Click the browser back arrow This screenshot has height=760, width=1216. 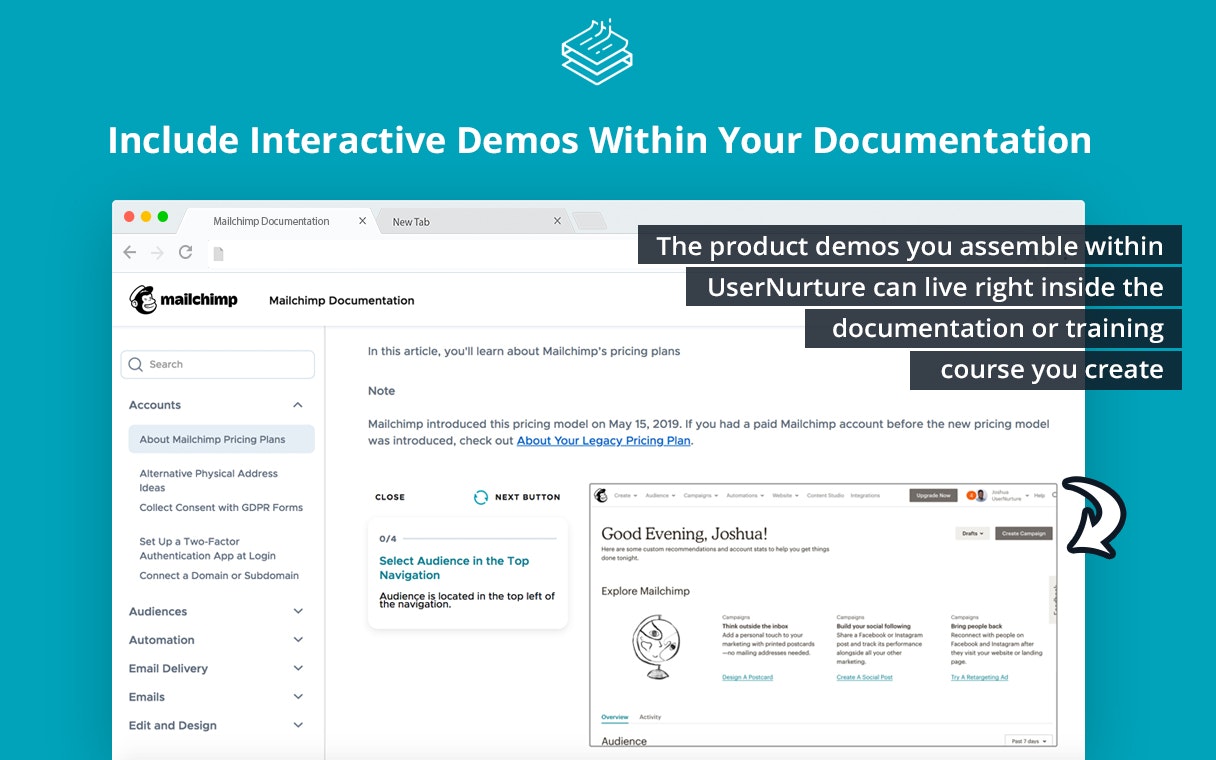click(129, 252)
